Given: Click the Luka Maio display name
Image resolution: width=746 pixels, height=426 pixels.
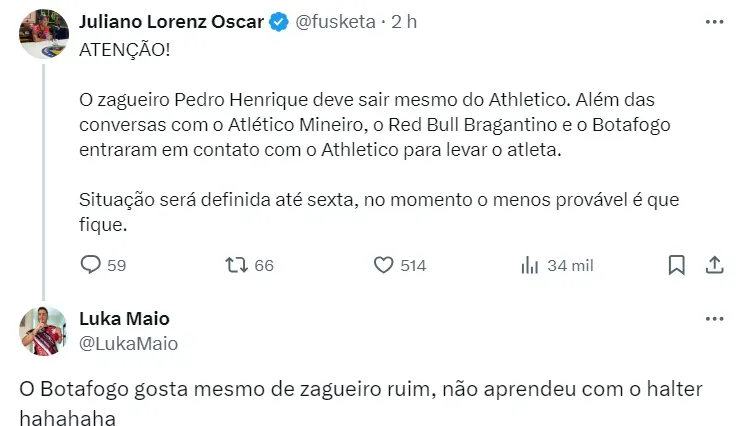Looking at the screenshot, I should point(124,319).
